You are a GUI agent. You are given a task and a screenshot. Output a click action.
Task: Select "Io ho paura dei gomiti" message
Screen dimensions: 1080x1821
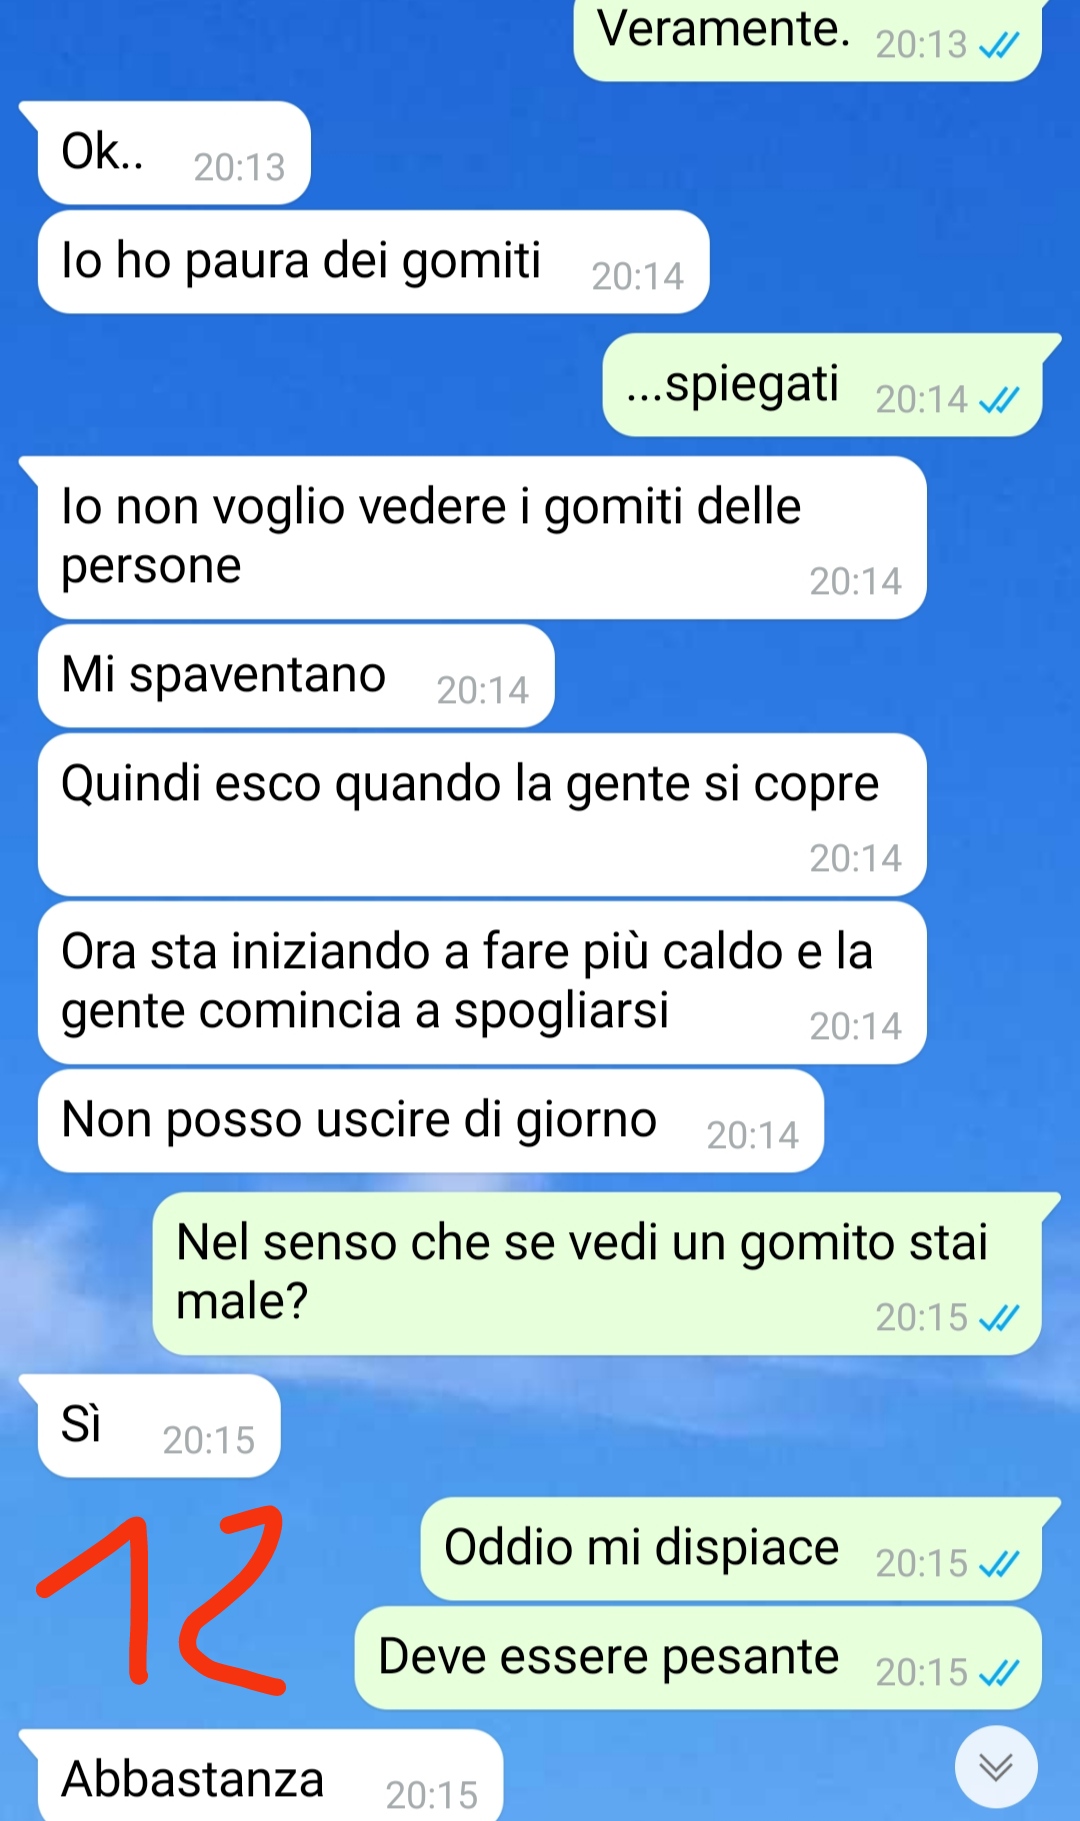point(373,262)
